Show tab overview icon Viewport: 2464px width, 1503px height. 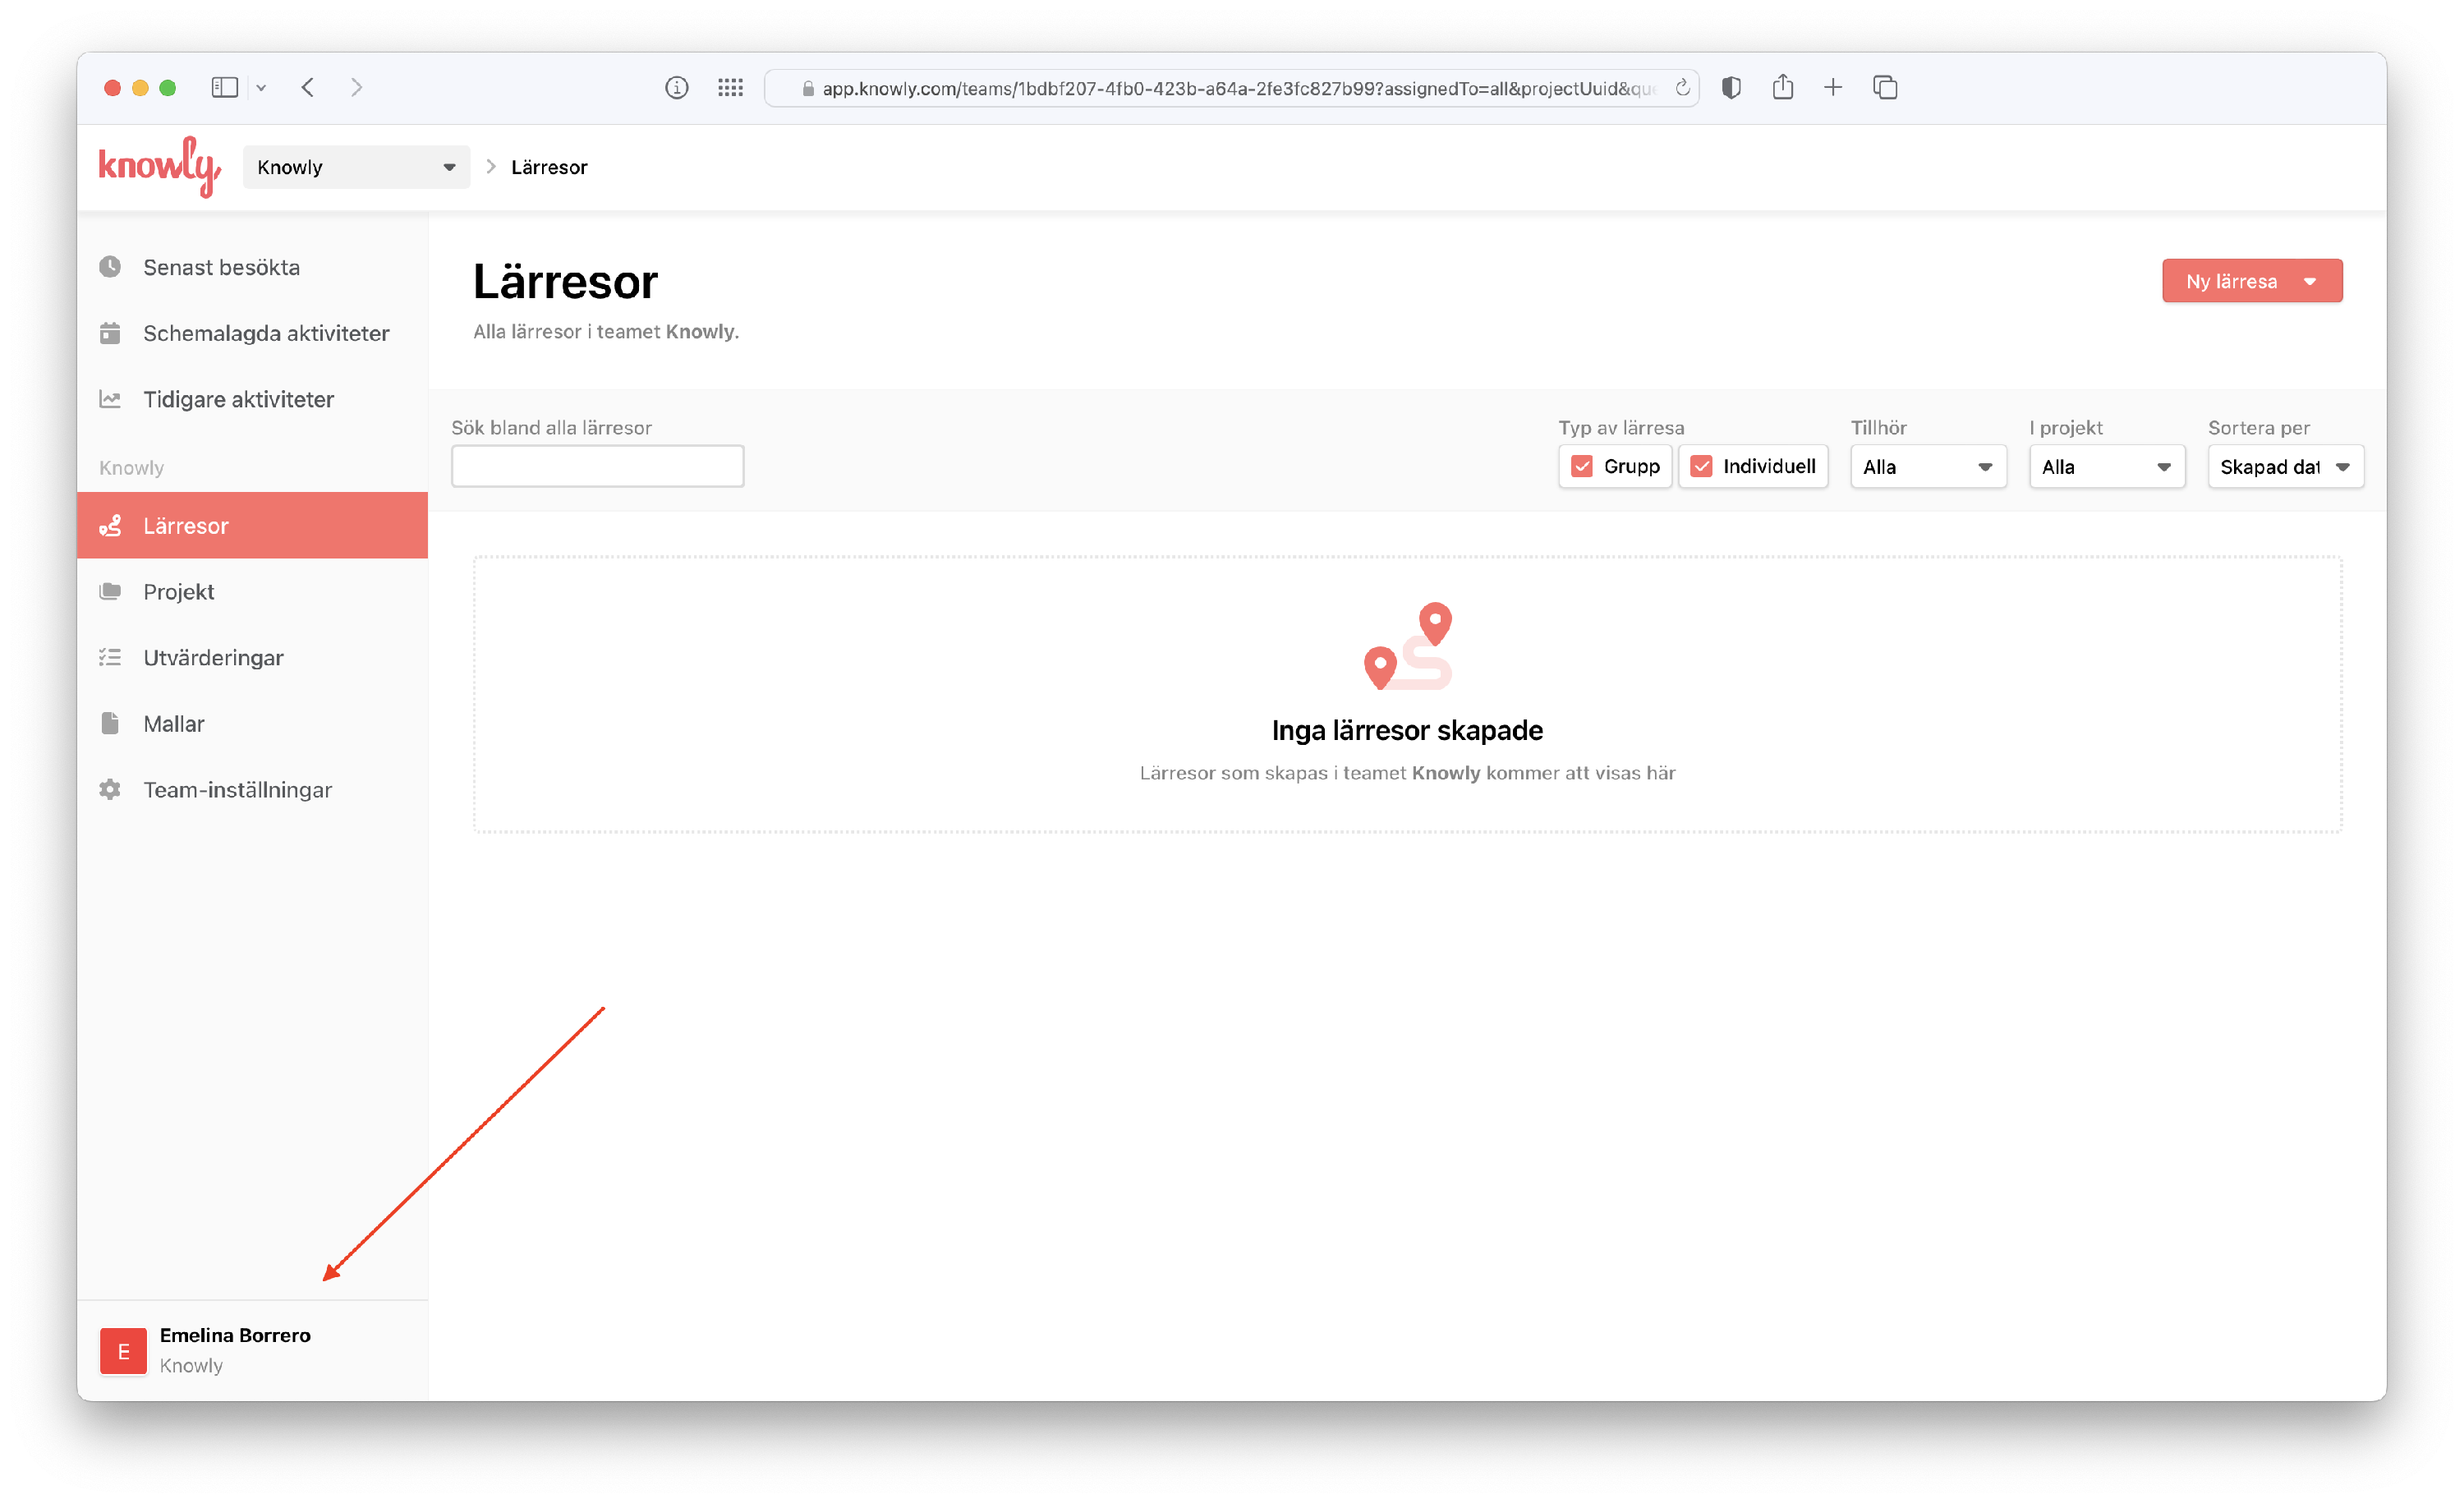tap(1885, 88)
